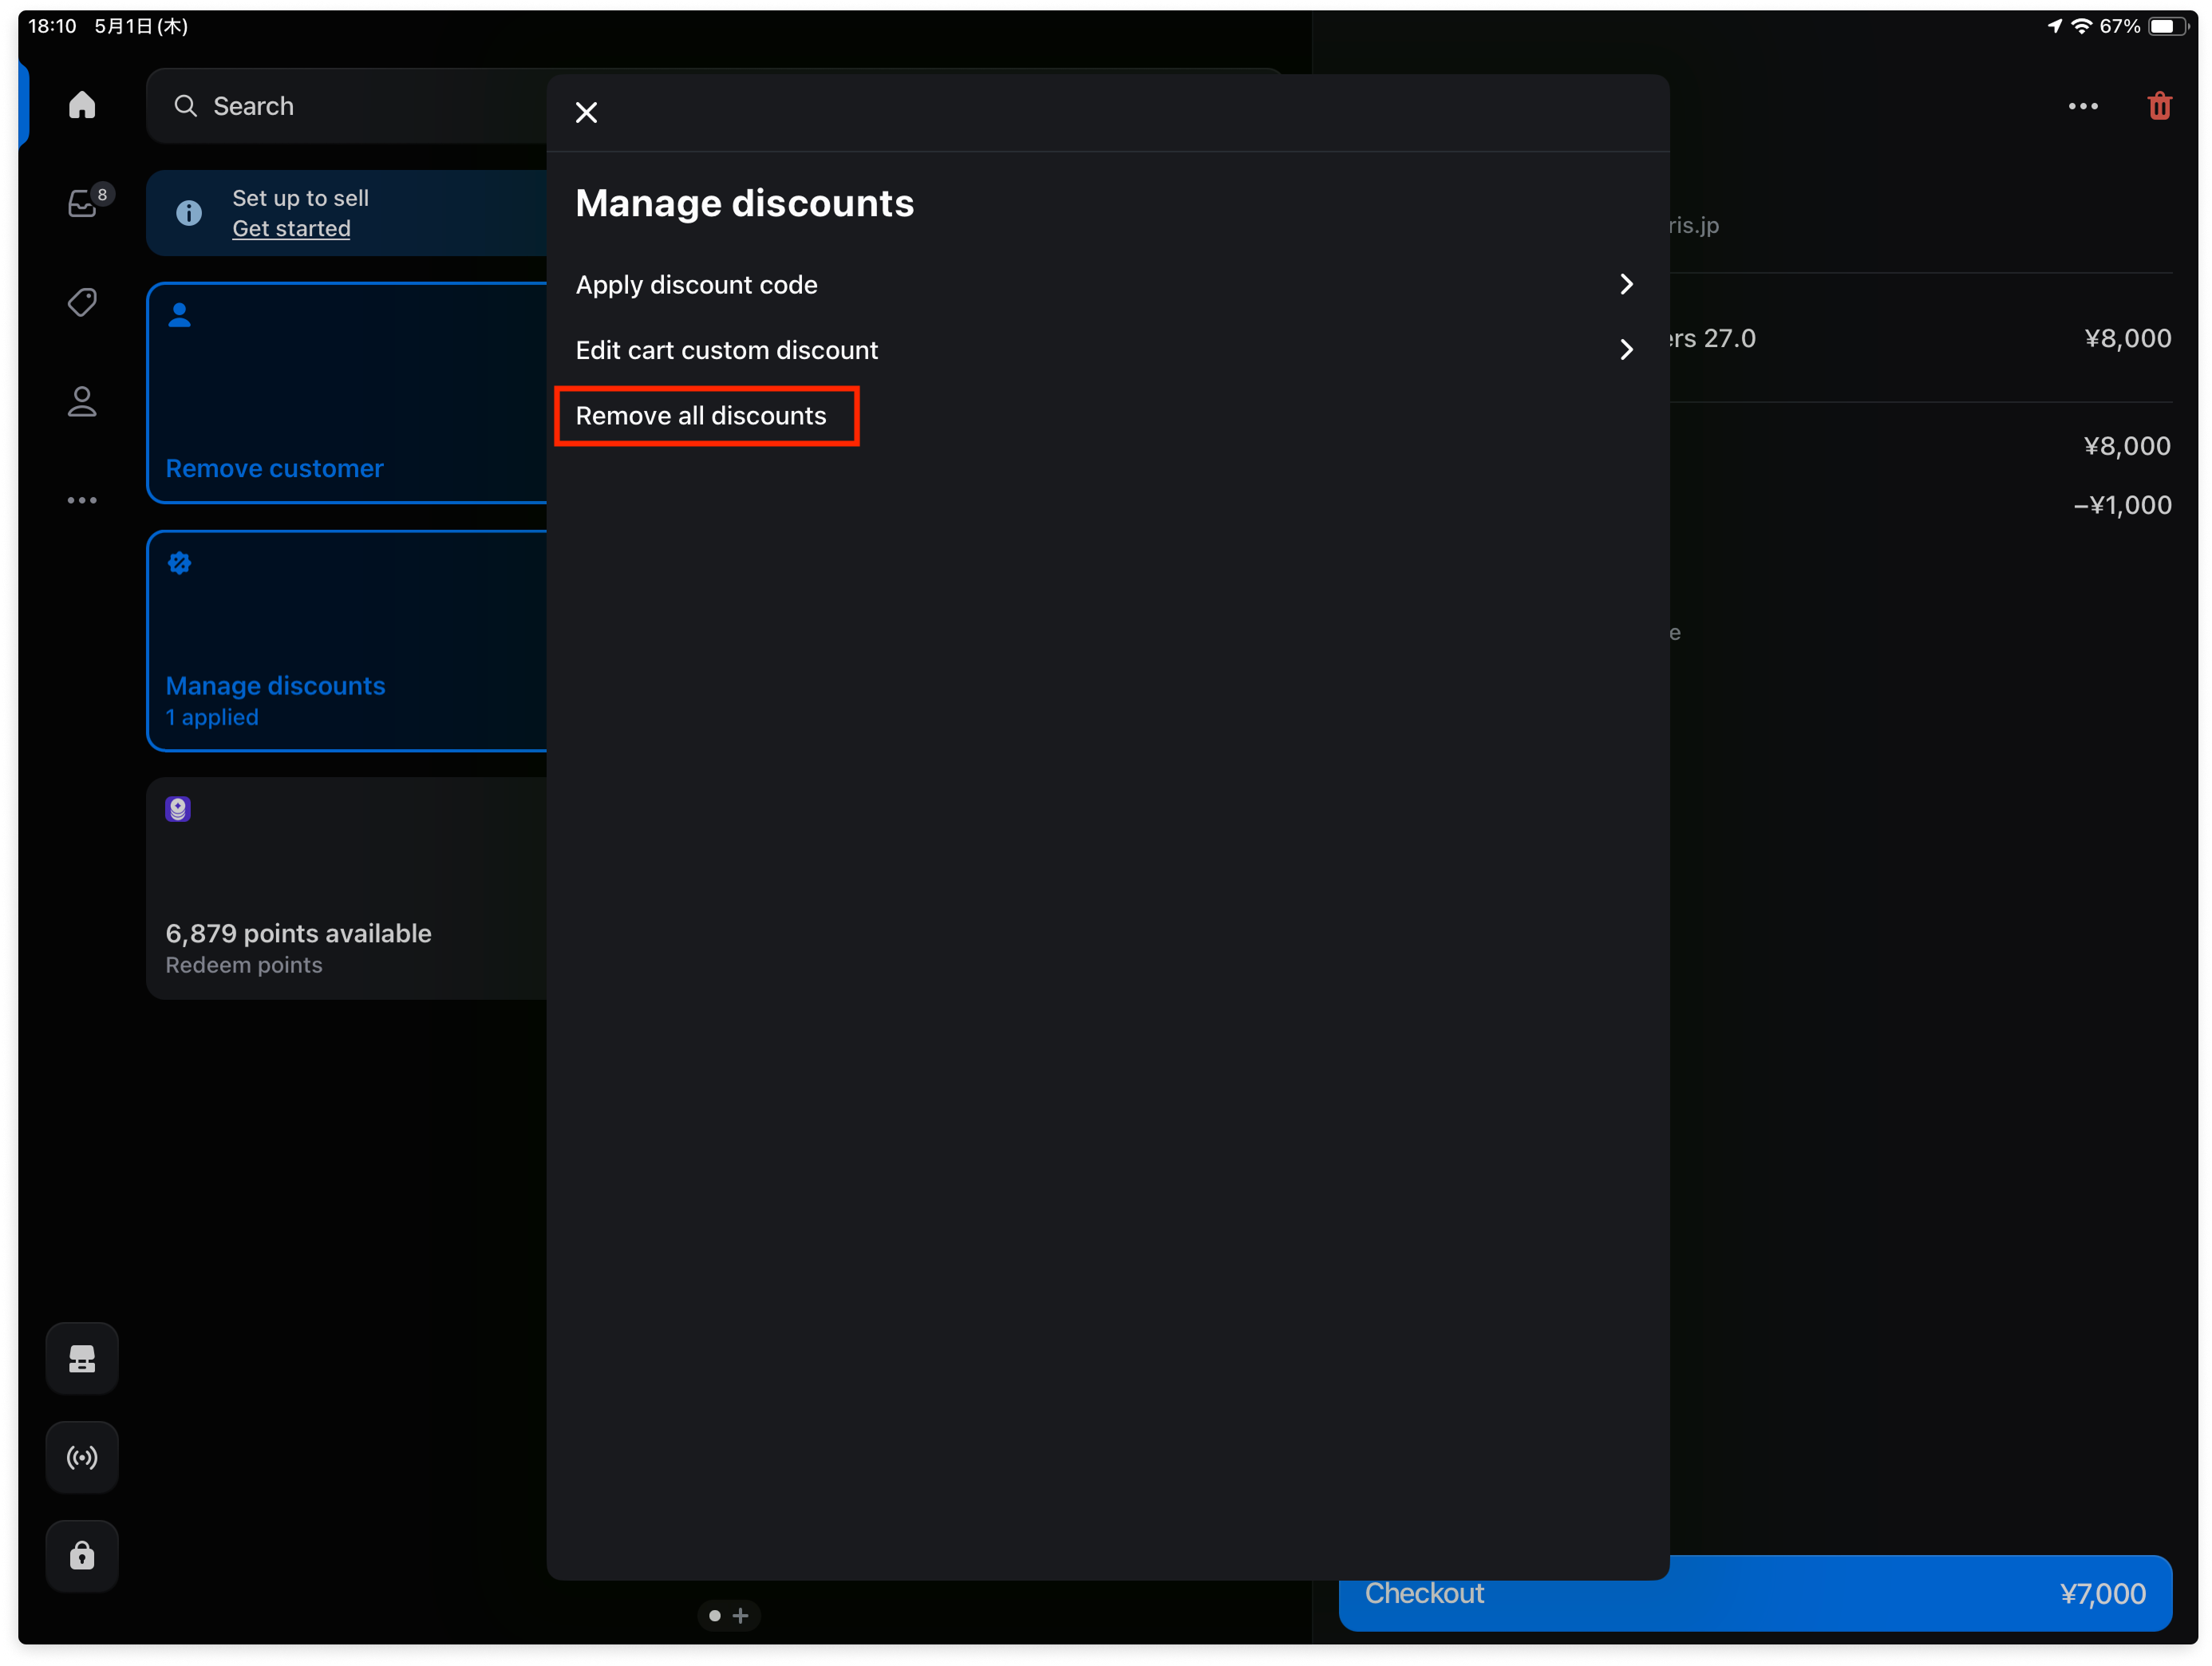Open inbox icon with 8 badge
The width and height of the screenshot is (2212, 1666).
click(83, 203)
